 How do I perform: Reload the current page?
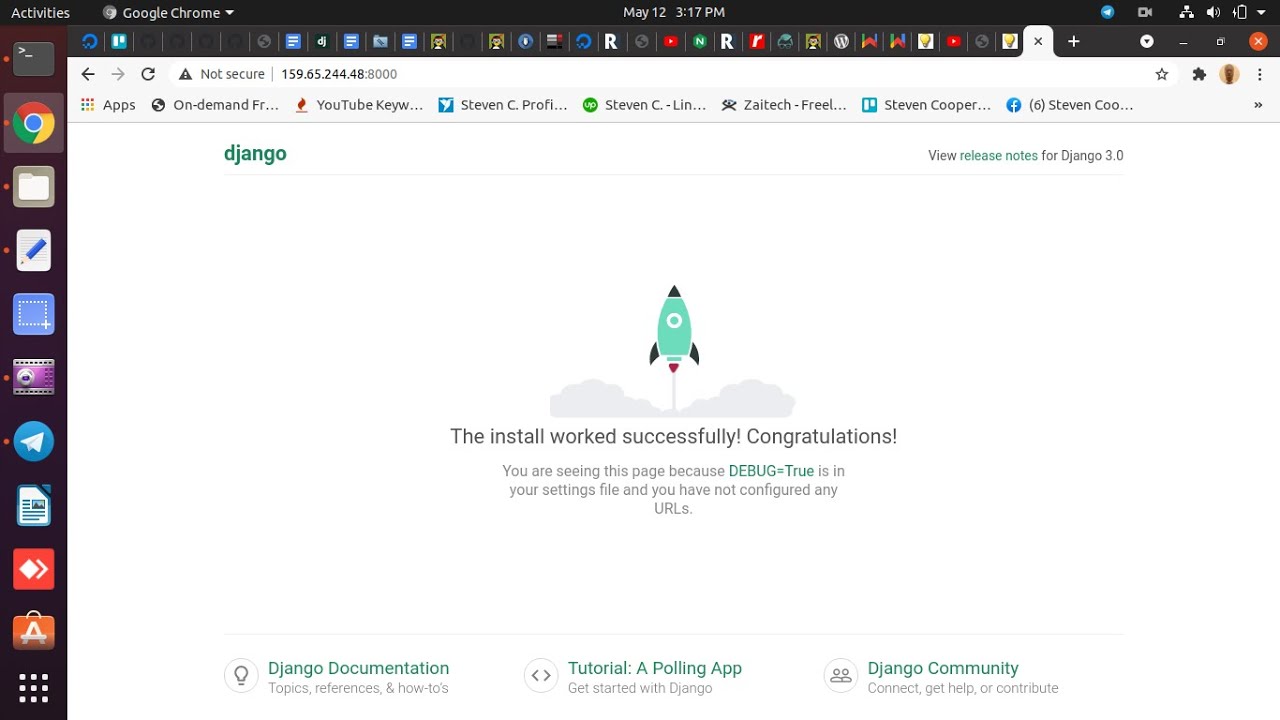point(148,74)
